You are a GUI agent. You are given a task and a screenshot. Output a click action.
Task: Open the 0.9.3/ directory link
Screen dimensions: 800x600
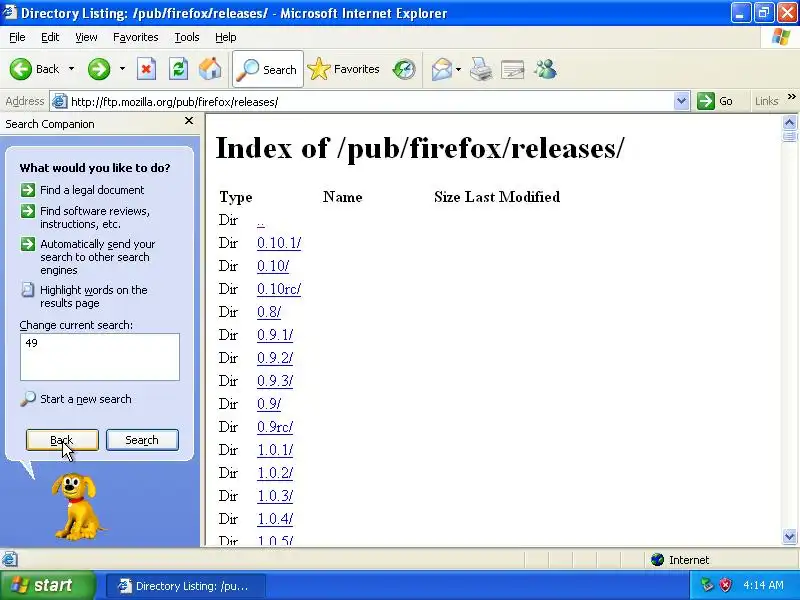tap(275, 381)
